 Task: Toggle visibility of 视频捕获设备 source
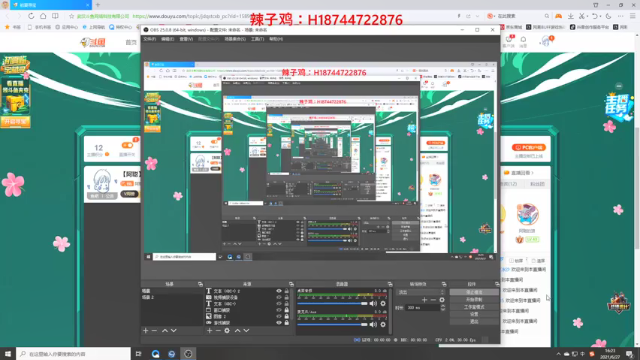pyautogui.click(x=279, y=298)
